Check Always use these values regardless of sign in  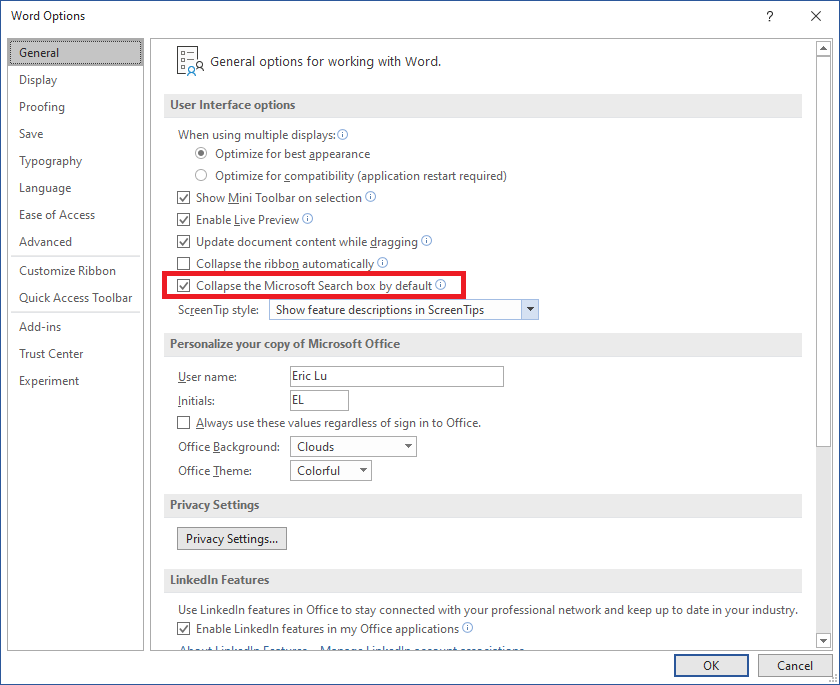tap(183, 423)
